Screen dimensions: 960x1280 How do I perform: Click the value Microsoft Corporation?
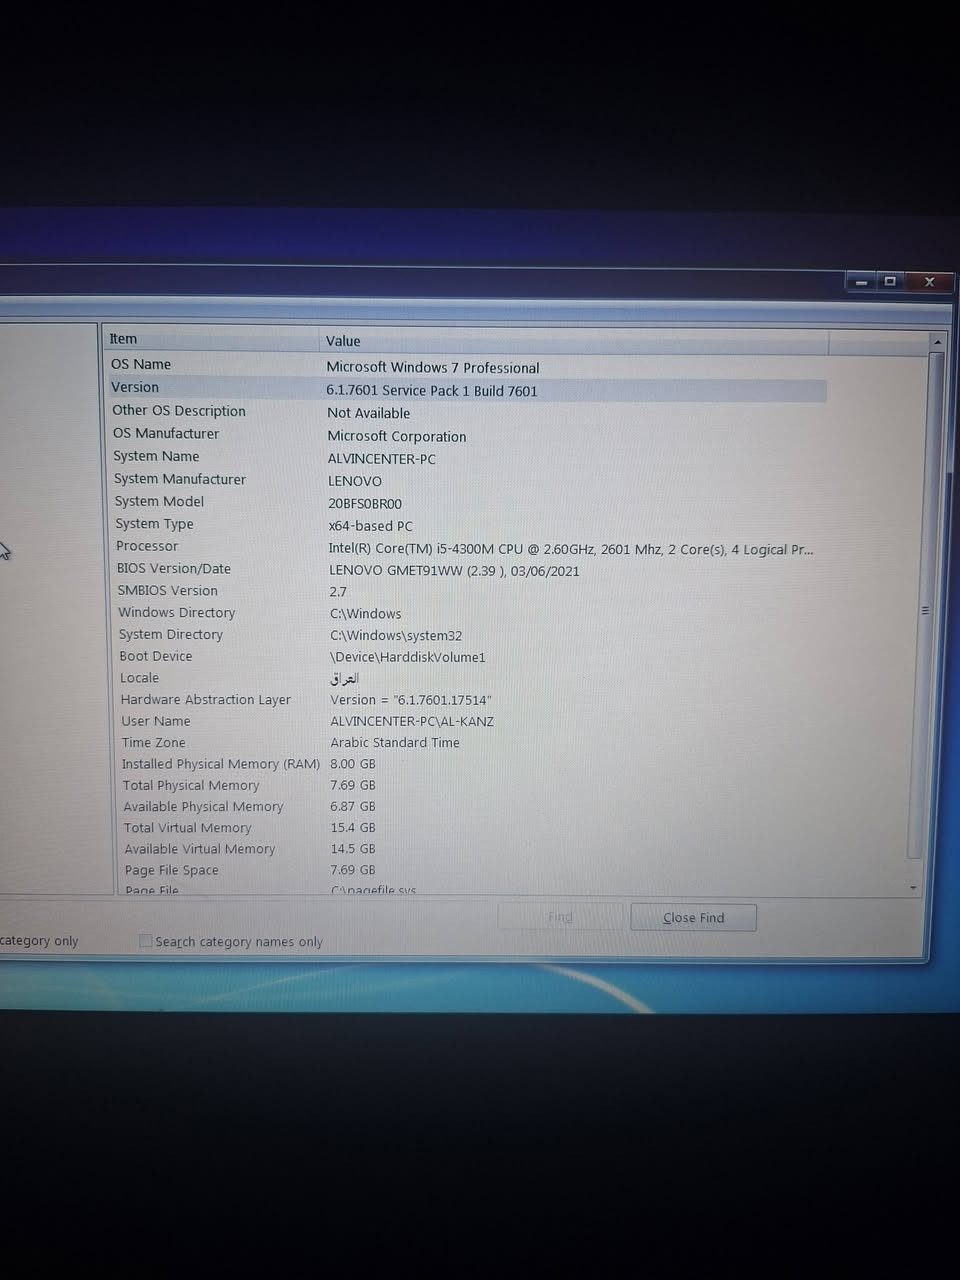397,436
